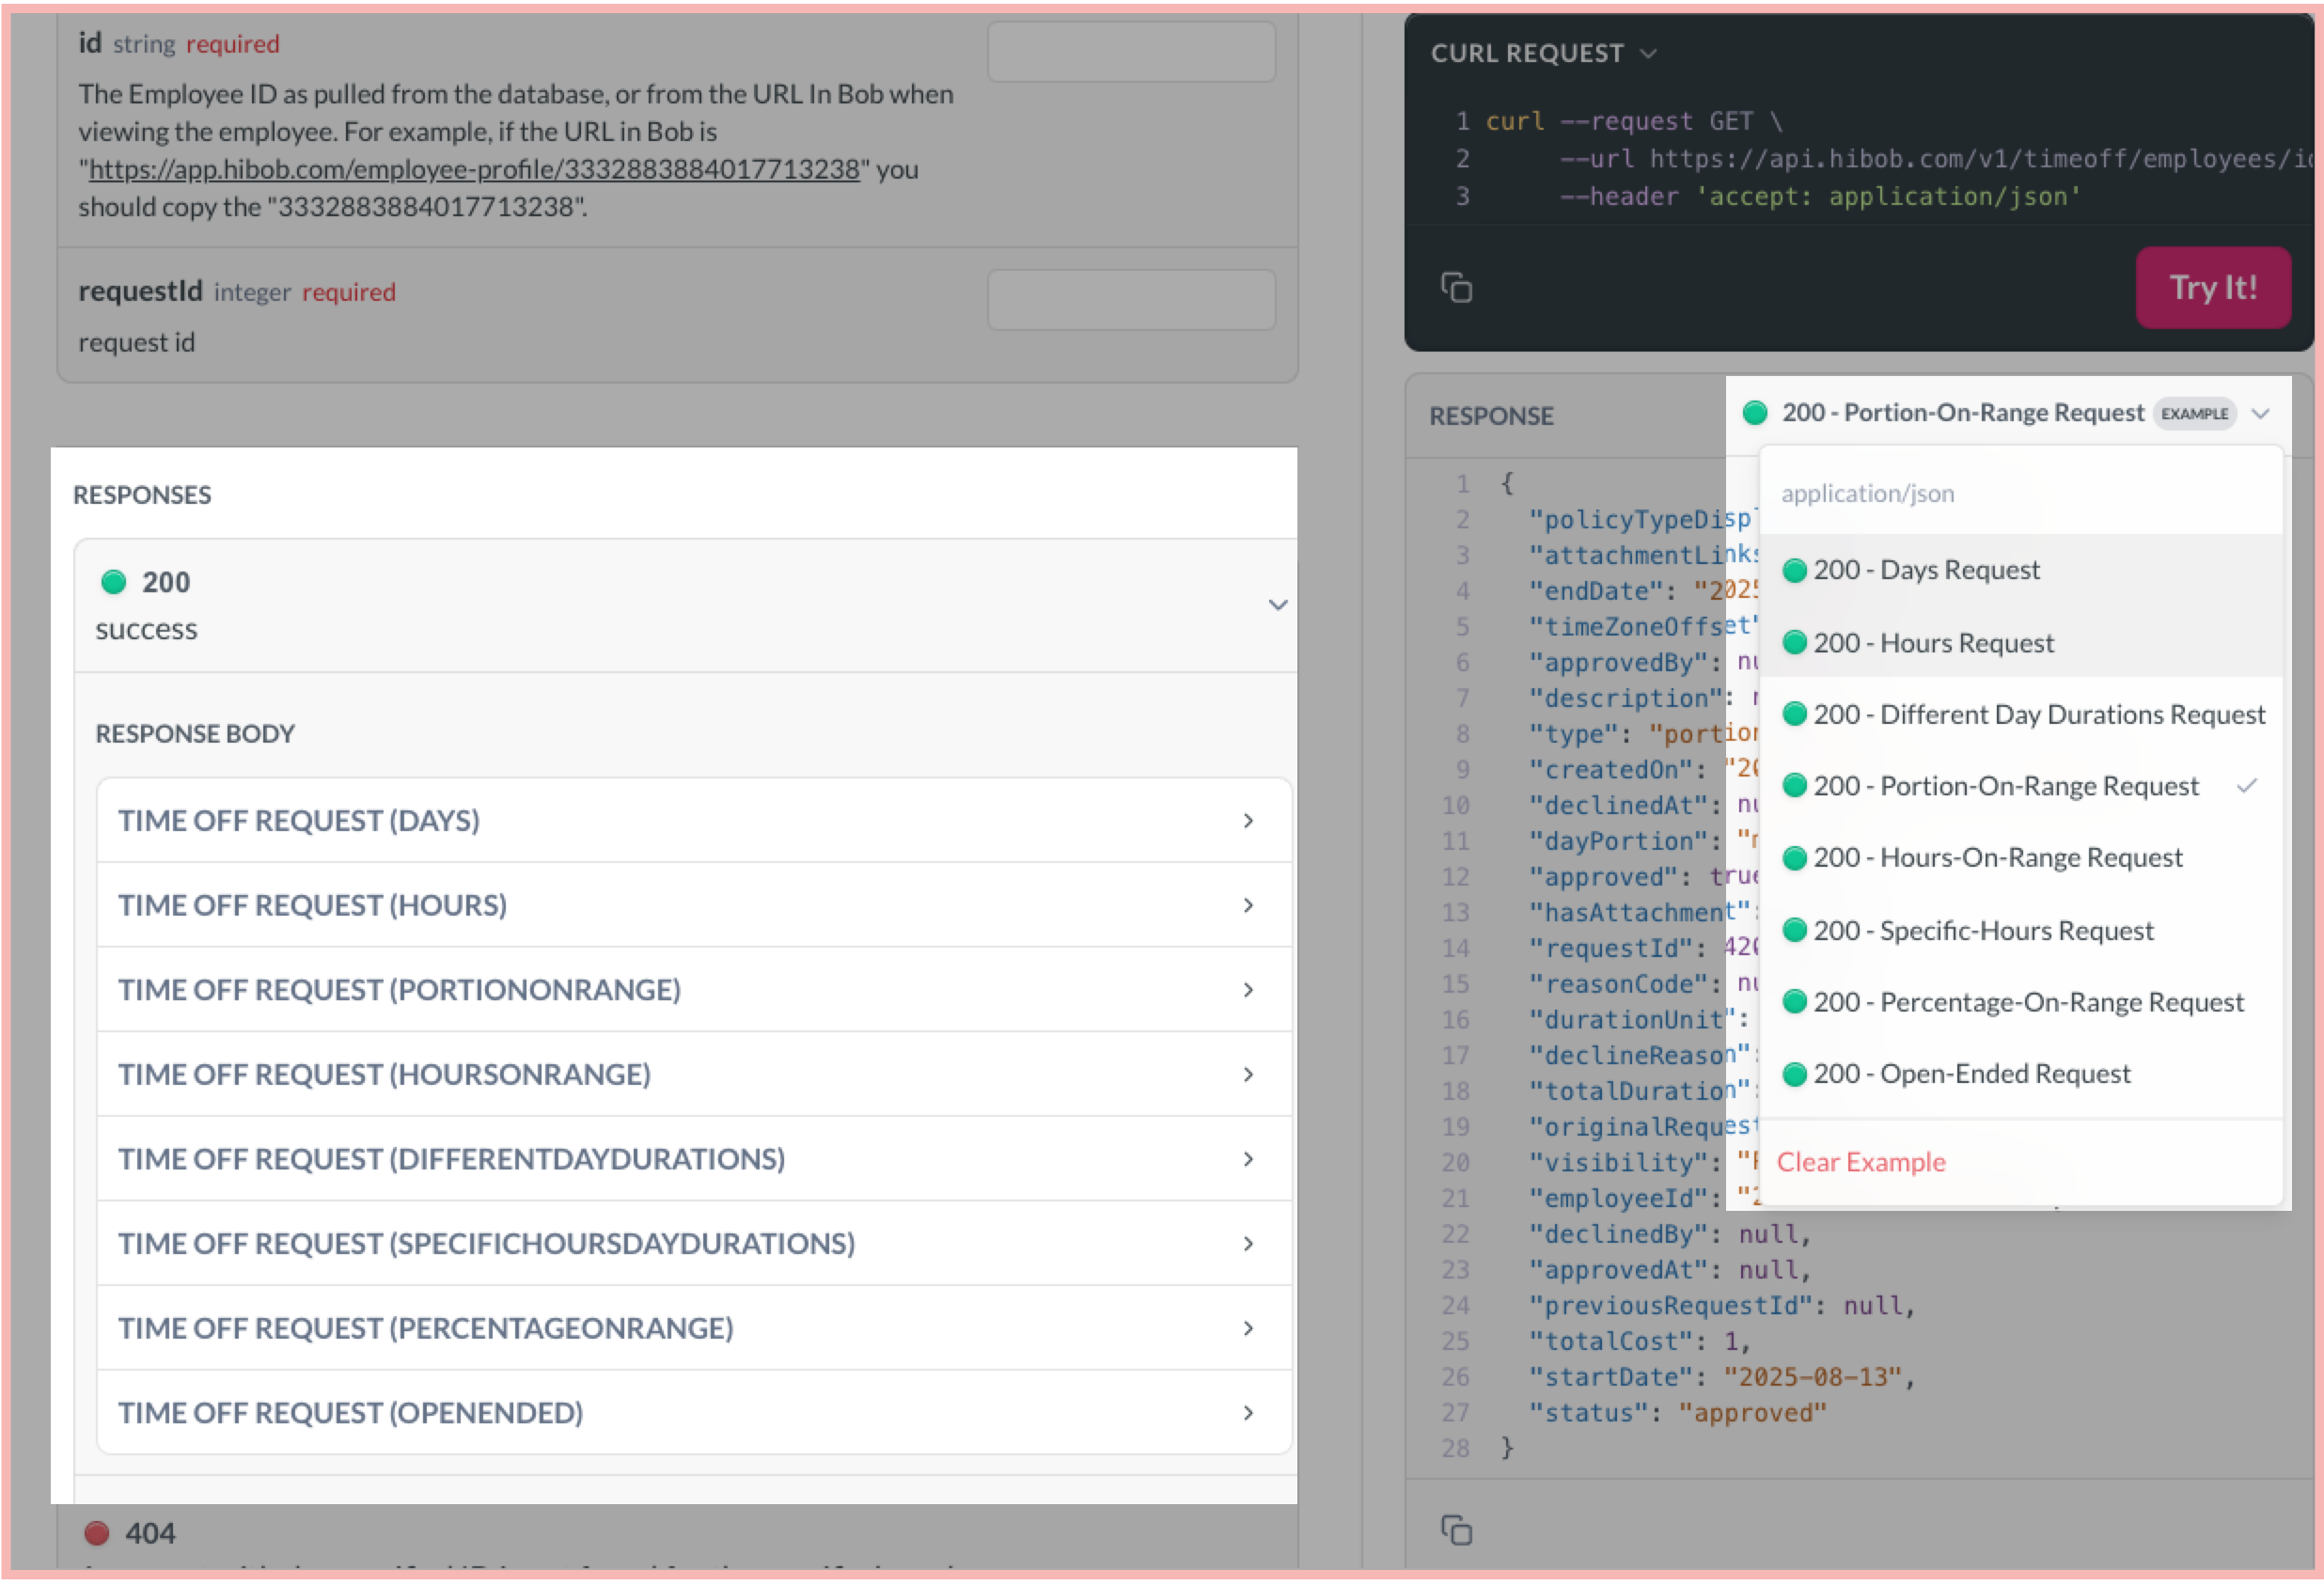Select 200 - Hours-On-Range Request example

(2021, 858)
